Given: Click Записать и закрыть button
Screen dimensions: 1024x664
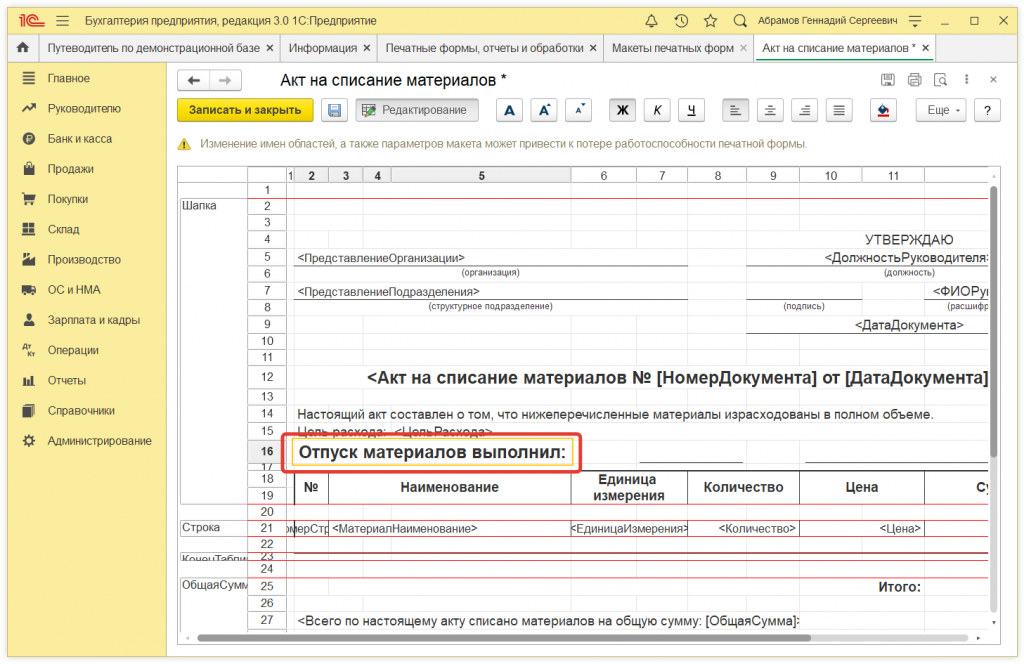Looking at the screenshot, I should coord(245,111).
